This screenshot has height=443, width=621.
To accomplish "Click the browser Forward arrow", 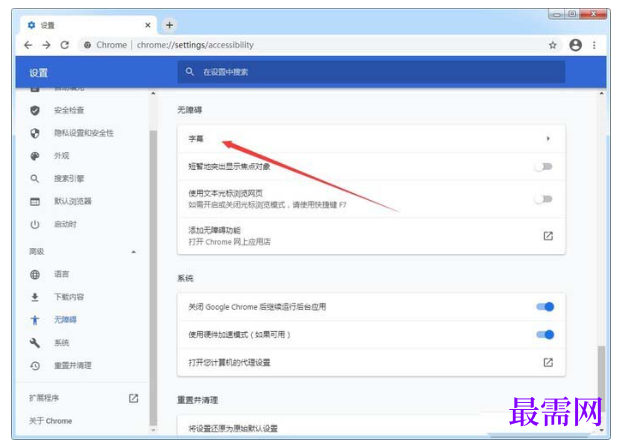I will 46,45.
